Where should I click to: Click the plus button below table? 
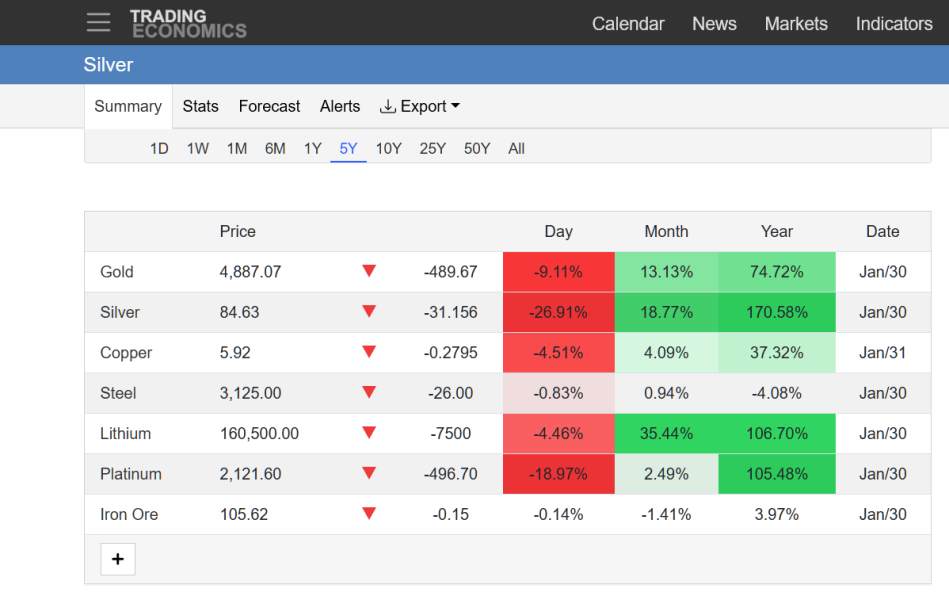click(x=118, y=559)
